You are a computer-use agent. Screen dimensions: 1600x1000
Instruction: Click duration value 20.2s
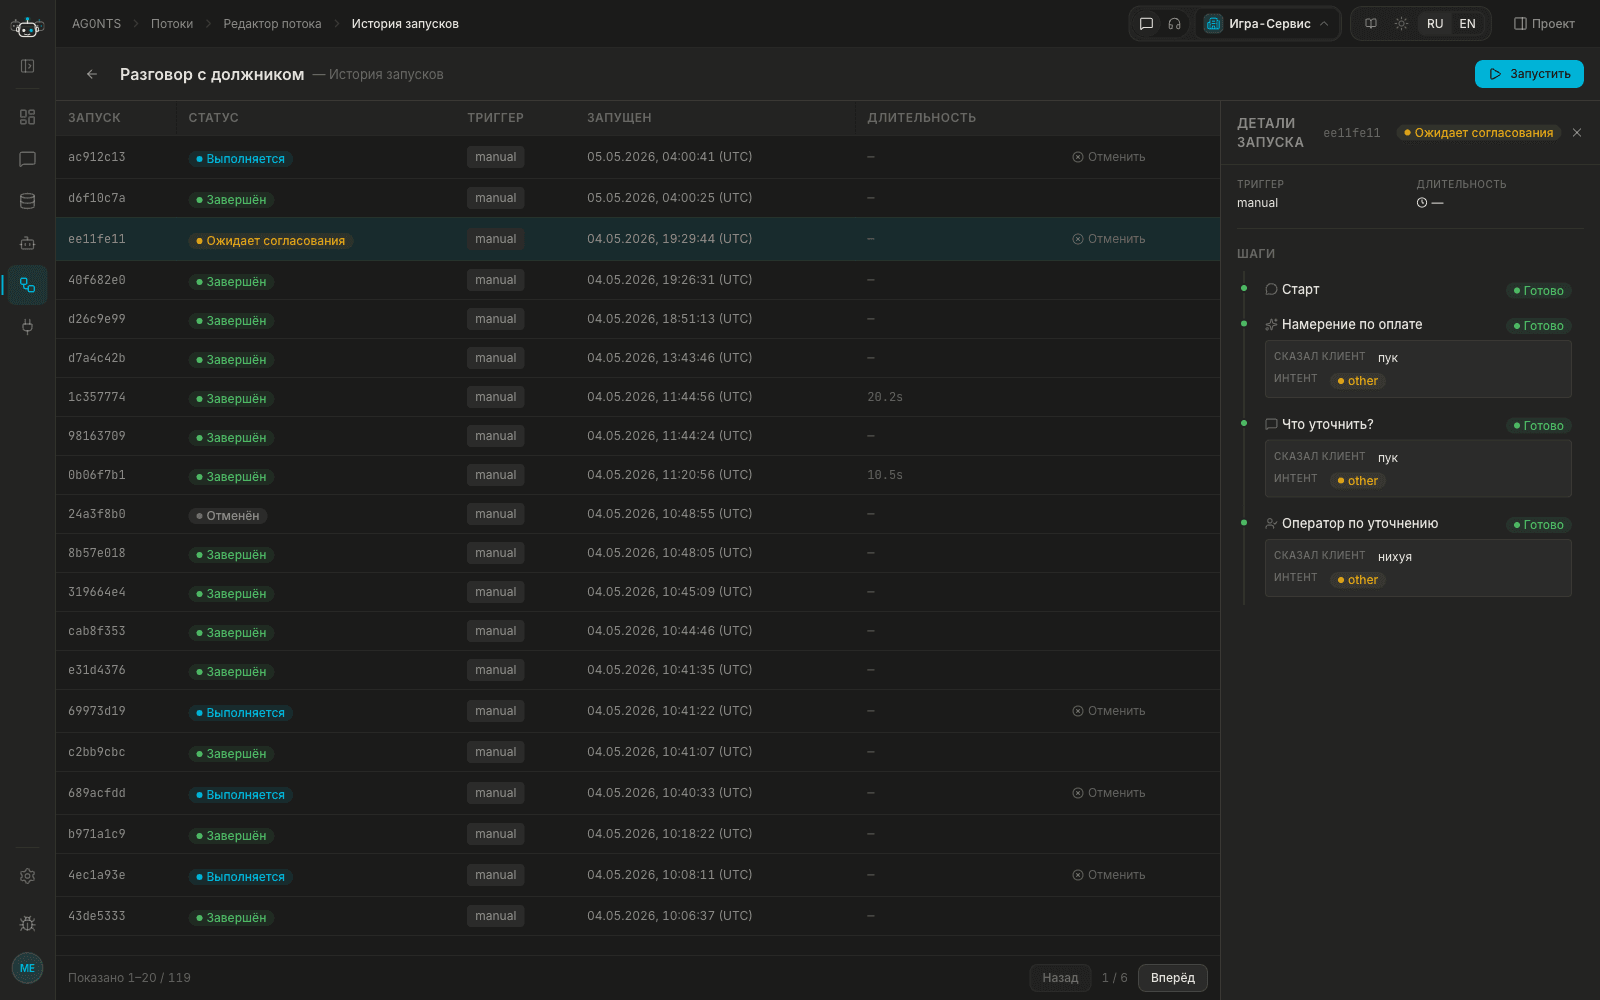[x=885, y=397]
